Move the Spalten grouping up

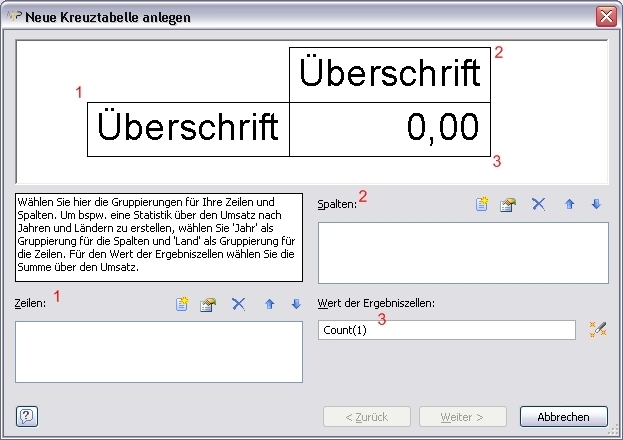(x=569, y=204)
